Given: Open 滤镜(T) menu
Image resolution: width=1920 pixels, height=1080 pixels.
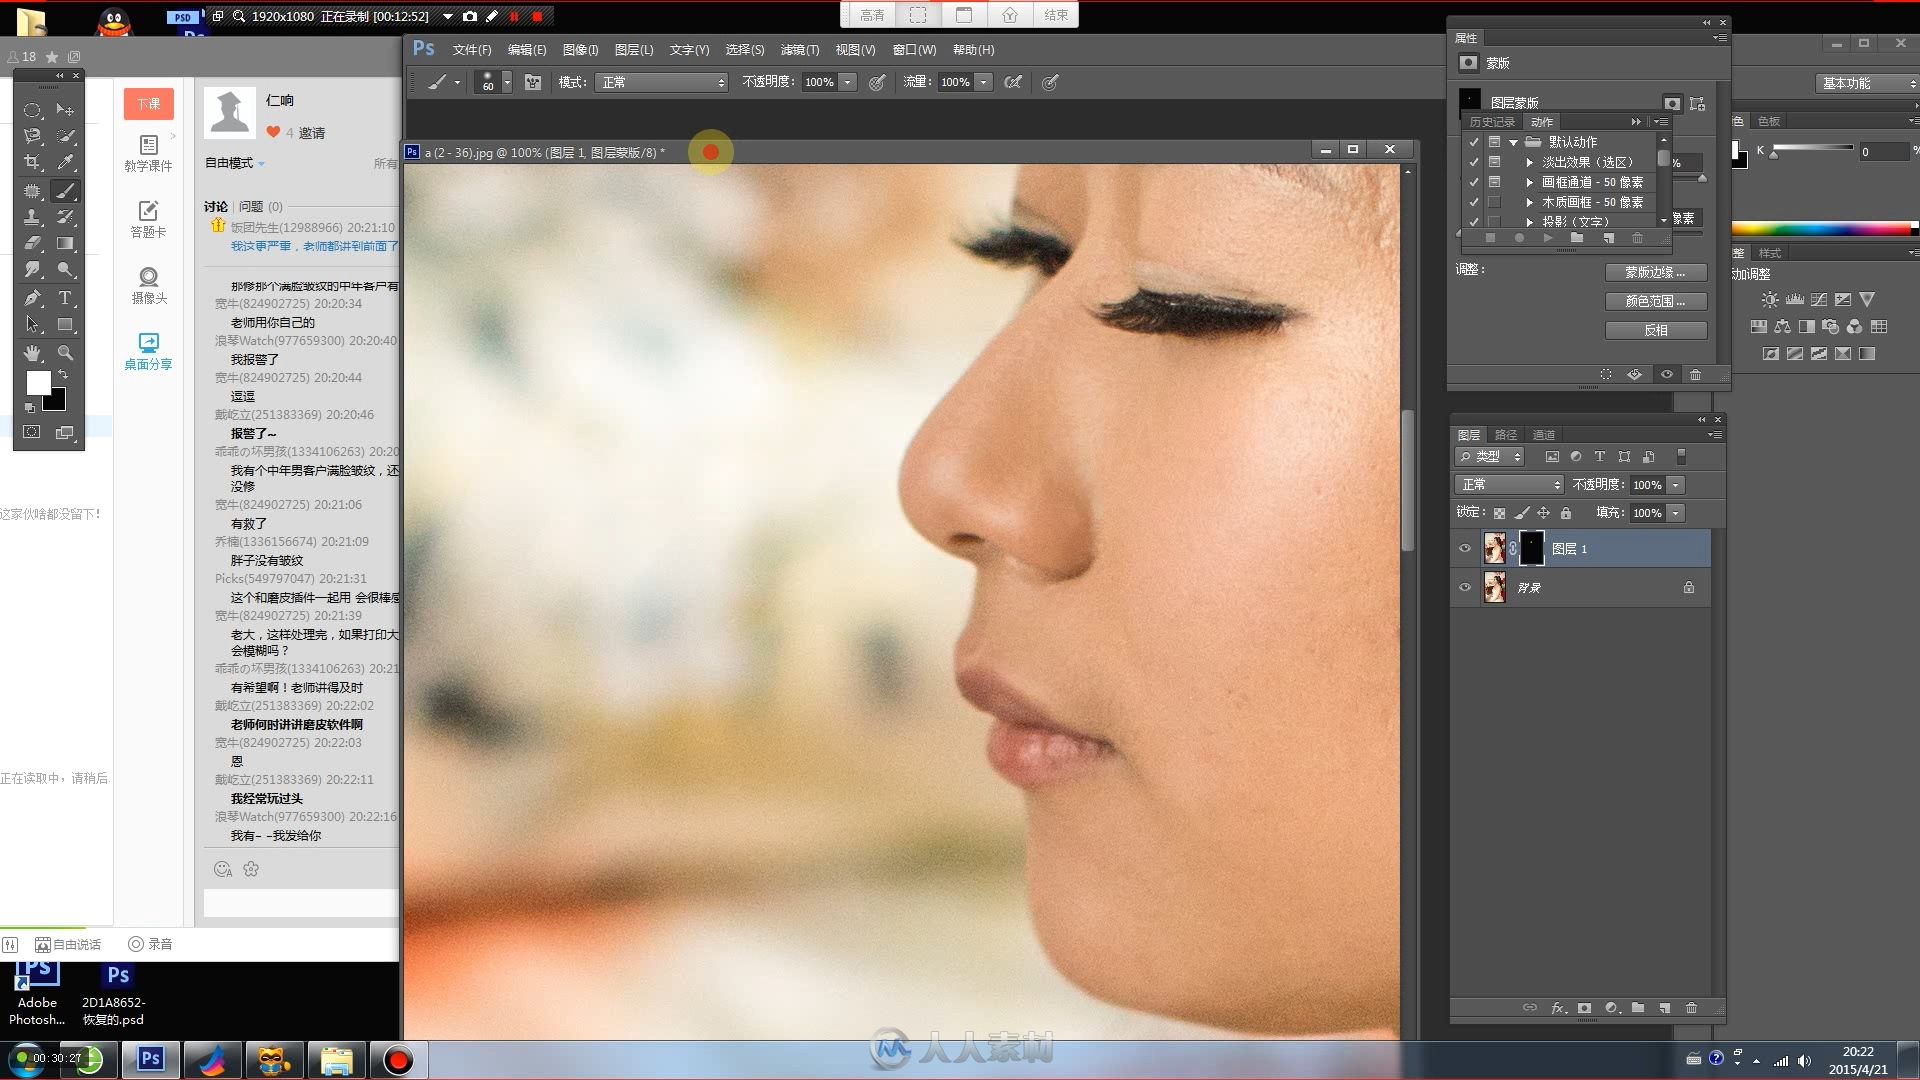Looking at the screenshot, I should (x=800, y=49).
